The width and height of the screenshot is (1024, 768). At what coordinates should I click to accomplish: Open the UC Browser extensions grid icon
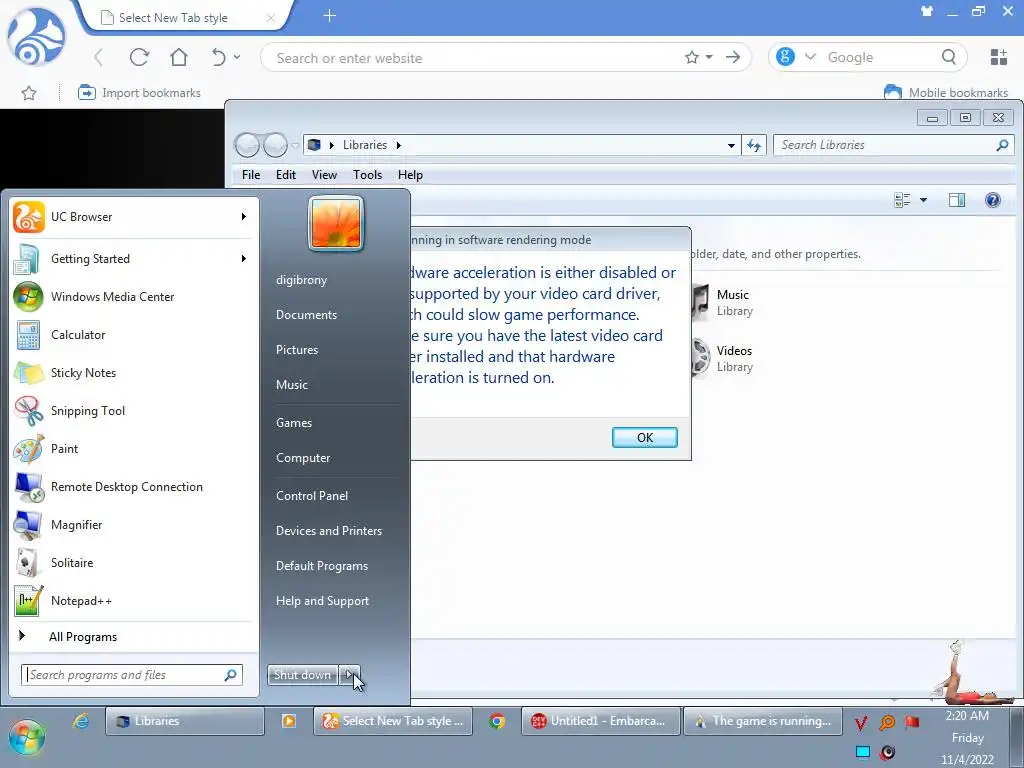coord(999,57)
